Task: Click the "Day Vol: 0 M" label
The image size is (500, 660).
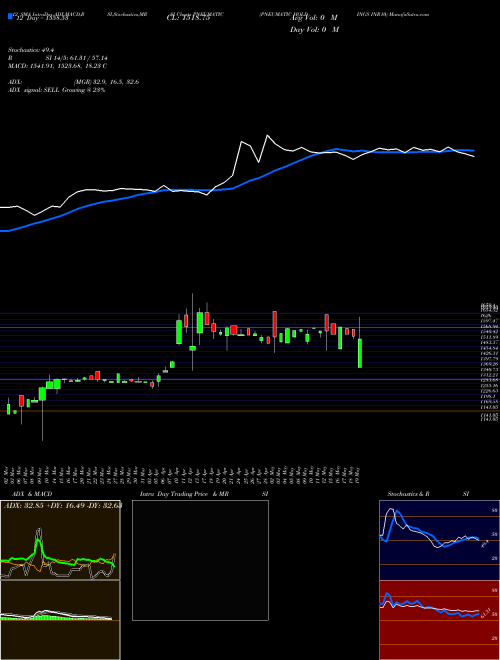Action: [314, 29]
